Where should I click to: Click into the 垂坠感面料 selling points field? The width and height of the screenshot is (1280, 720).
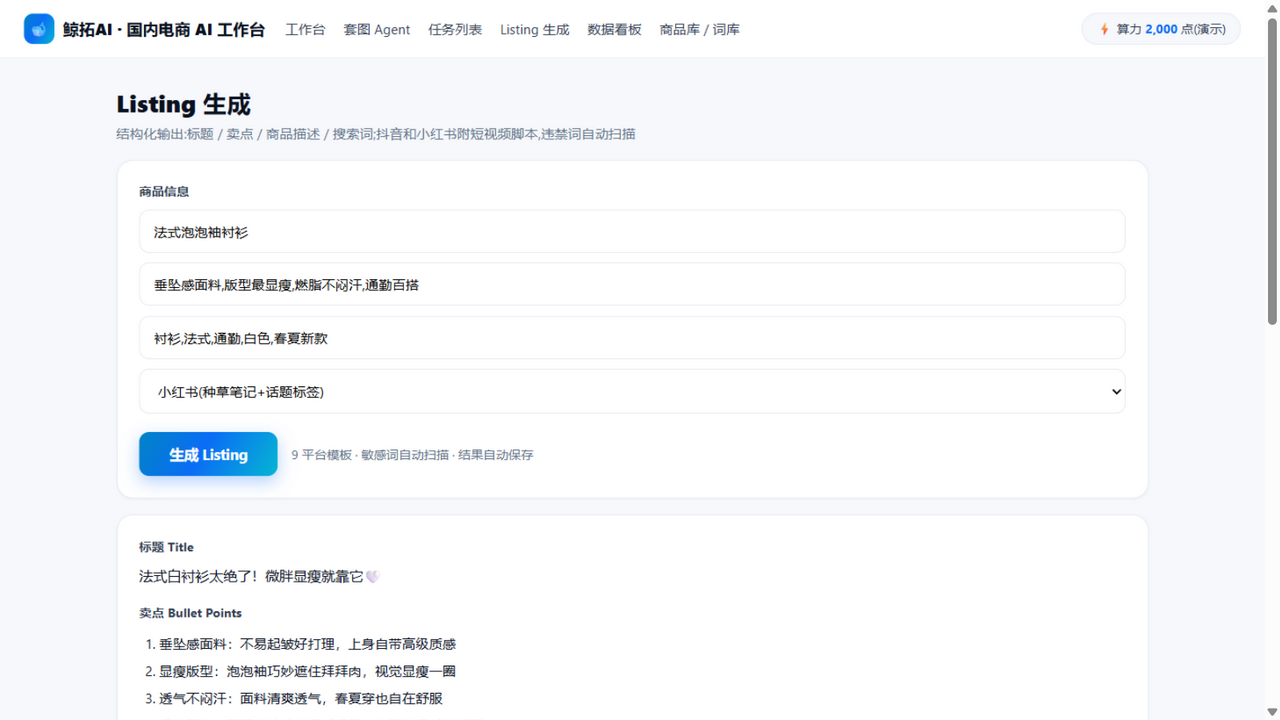632,285
